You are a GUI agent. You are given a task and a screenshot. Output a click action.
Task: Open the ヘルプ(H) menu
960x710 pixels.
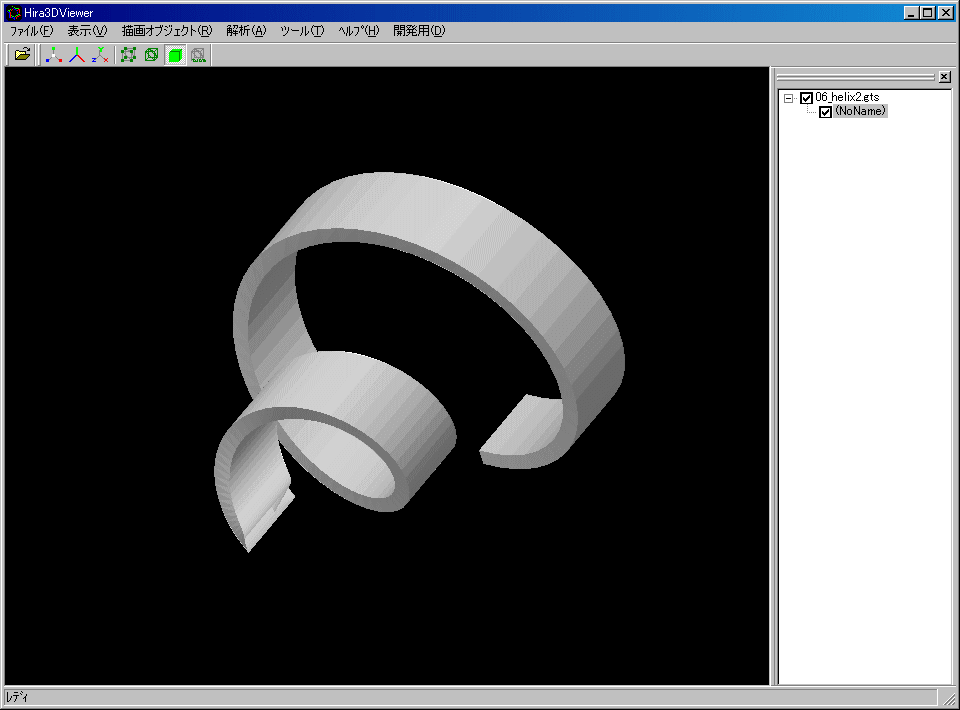click(x=358, y=31)
